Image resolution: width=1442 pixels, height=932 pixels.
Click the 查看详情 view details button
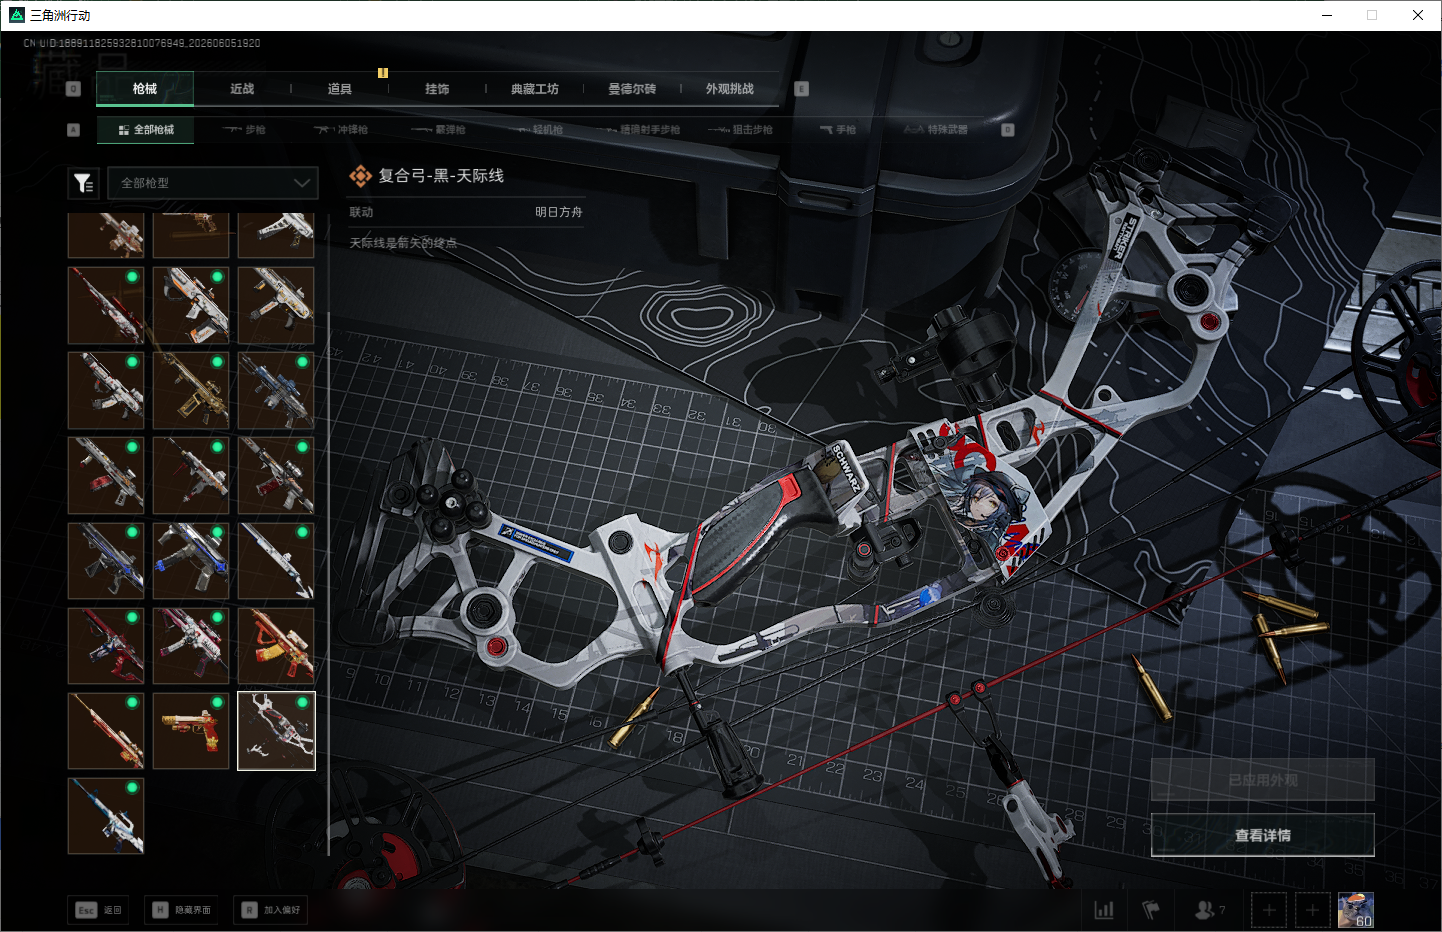click(1263, 835)
